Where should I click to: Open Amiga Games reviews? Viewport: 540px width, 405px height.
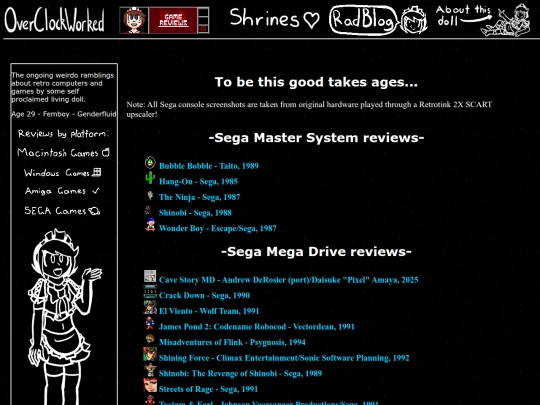tap(62, 191)
